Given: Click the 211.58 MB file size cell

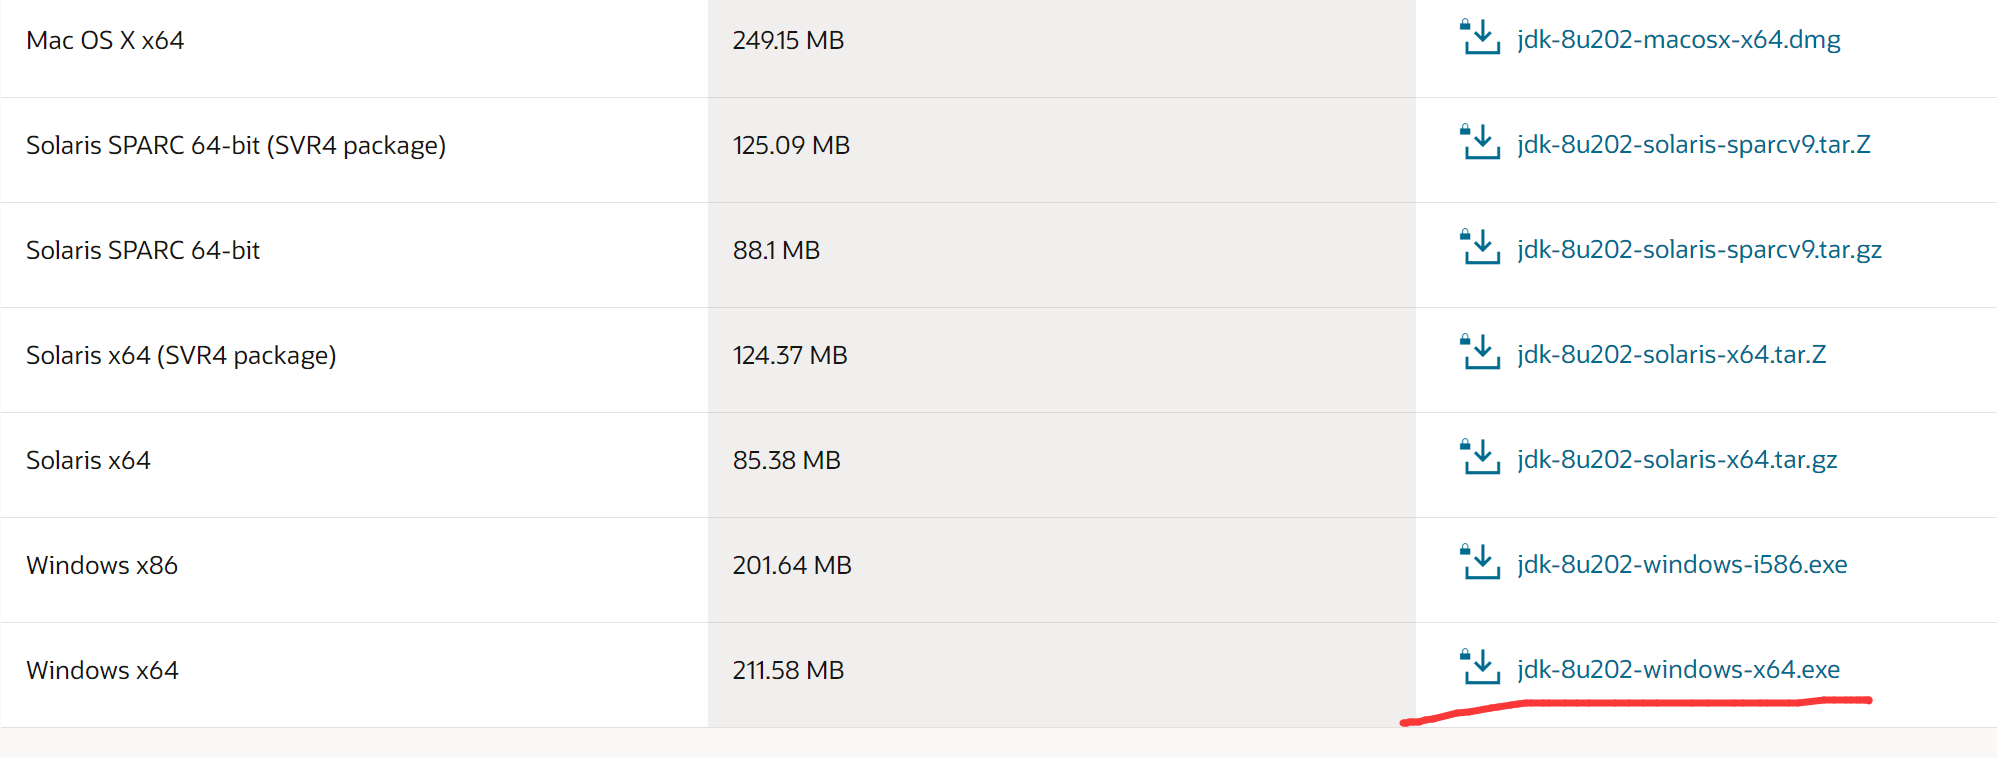Looking at the screenshot, I should [788, 671].
